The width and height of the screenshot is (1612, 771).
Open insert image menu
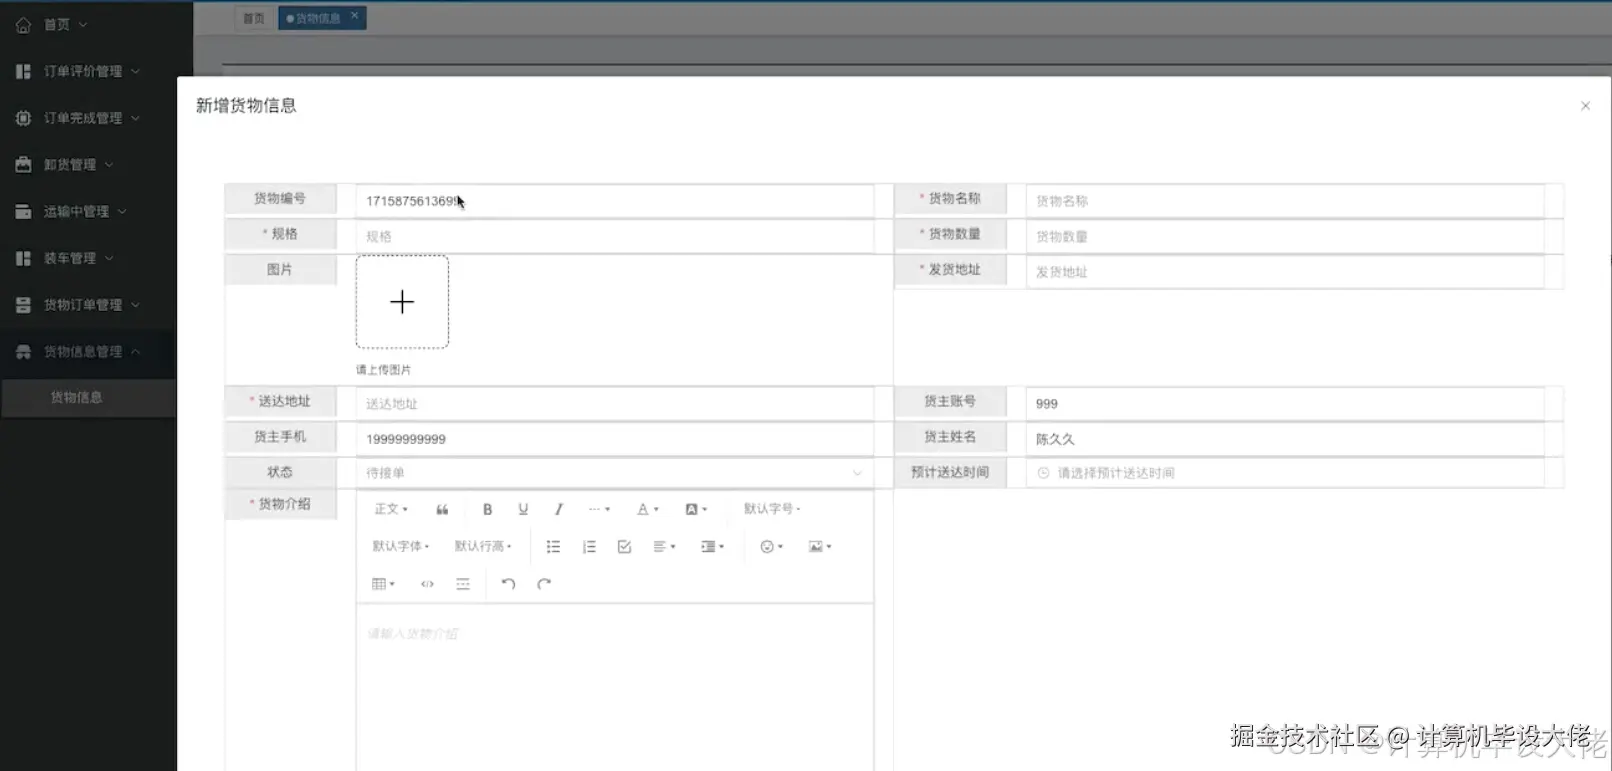pos(820,546)
